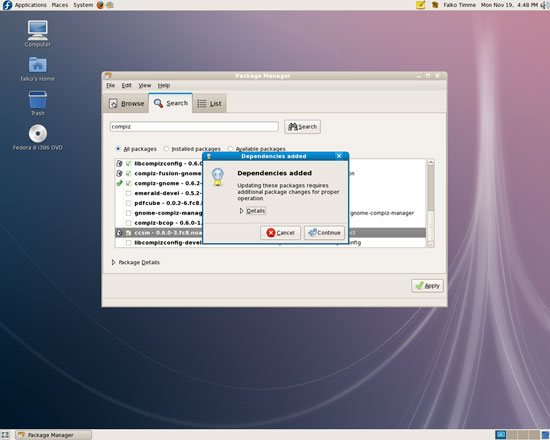Click the show desktop icon in bottom panel

tap(5, 435)
